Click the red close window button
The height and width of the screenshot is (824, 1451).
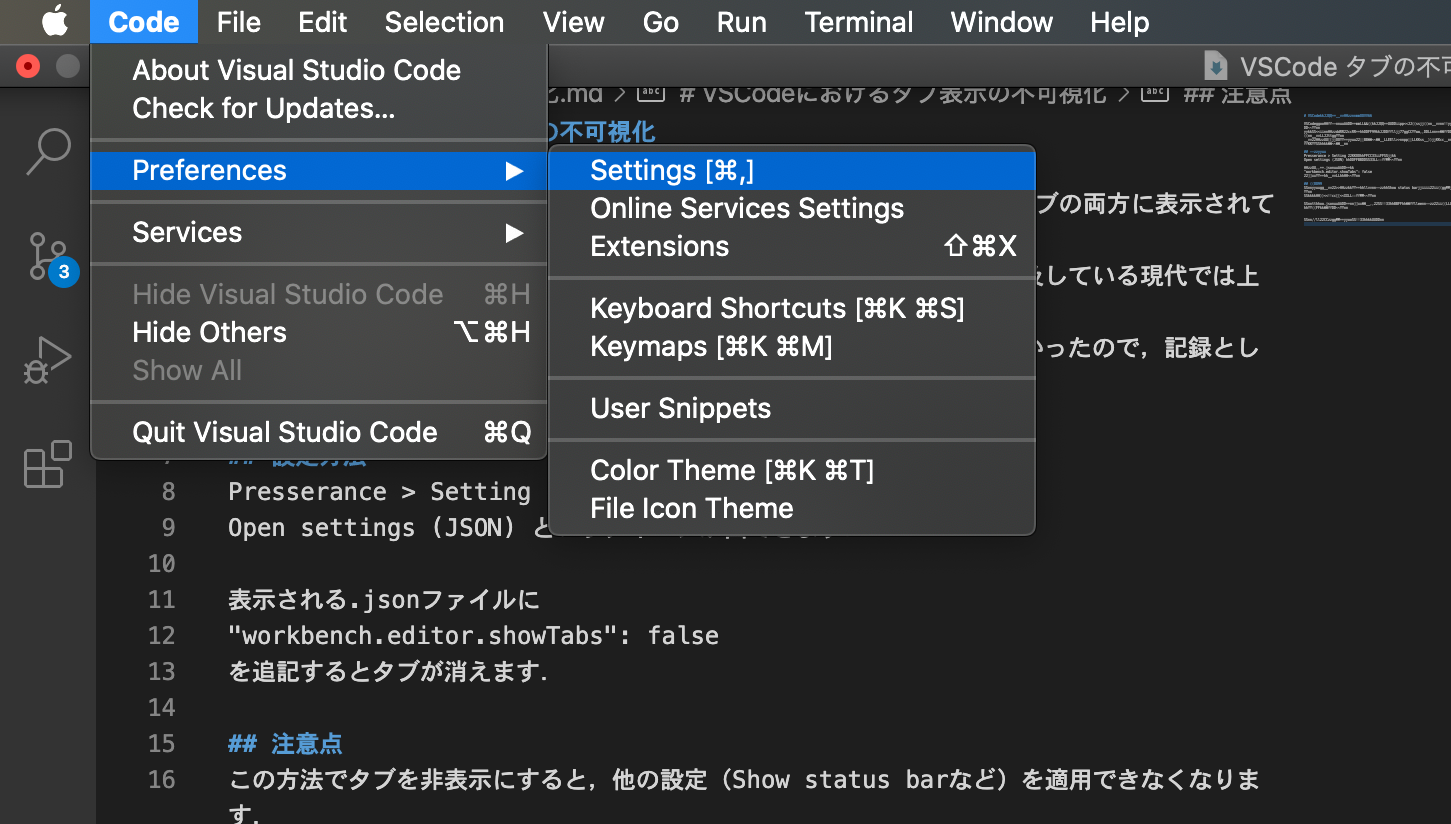pos(28,67)
